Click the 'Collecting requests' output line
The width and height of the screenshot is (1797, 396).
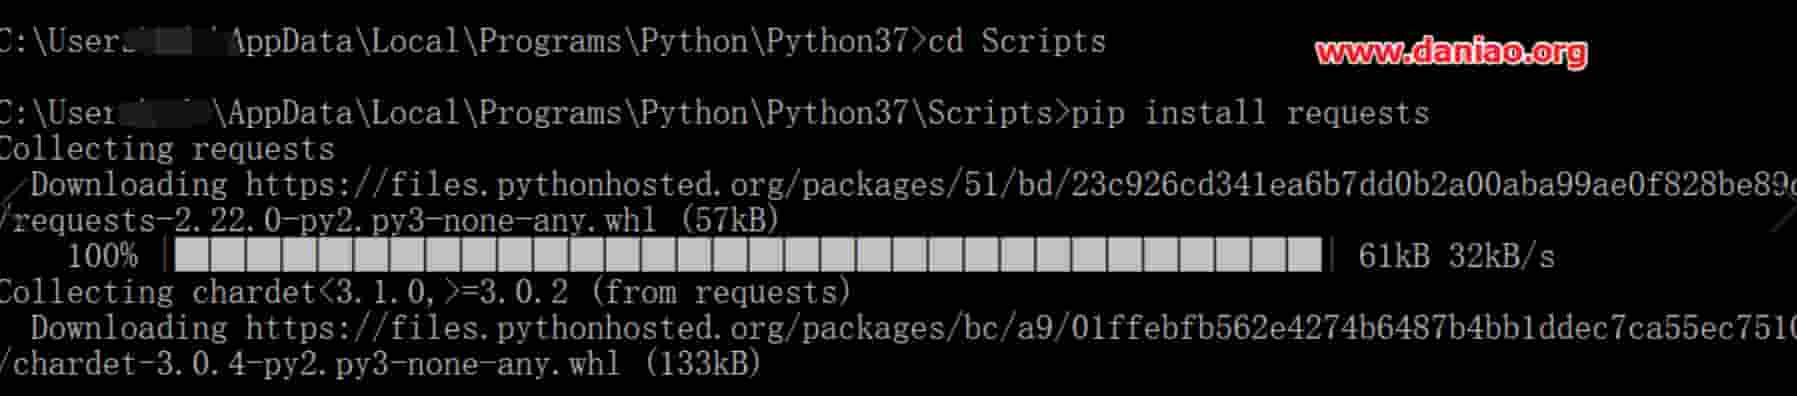tap(167, 149)
